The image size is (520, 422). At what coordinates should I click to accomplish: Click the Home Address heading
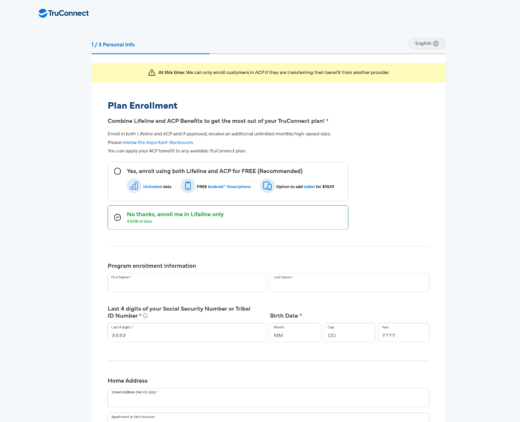pyautogui.click(x=127, y=381)
